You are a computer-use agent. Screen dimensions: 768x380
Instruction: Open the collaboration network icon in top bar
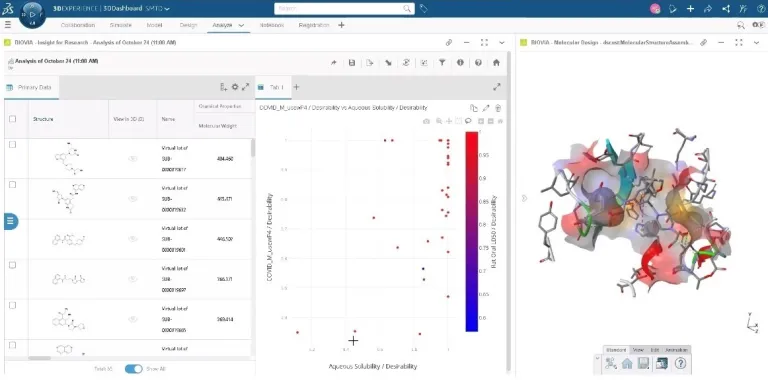point(726,8)
